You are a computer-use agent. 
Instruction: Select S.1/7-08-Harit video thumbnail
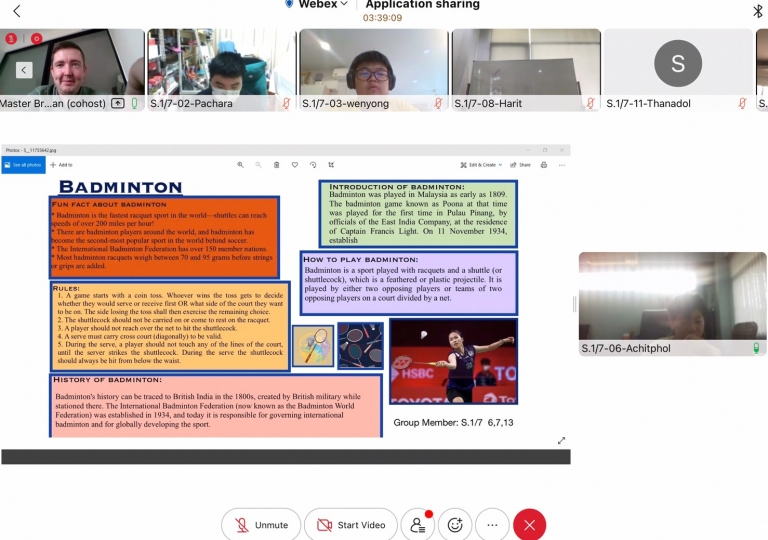[x=526, y=70]
